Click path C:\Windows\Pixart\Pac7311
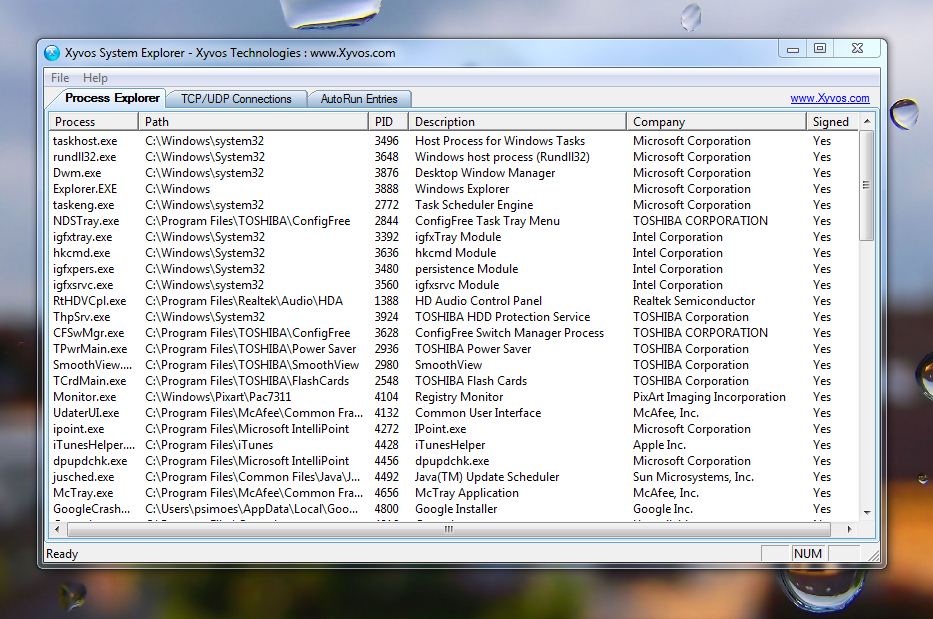933x619 pixels. (218, 397)
